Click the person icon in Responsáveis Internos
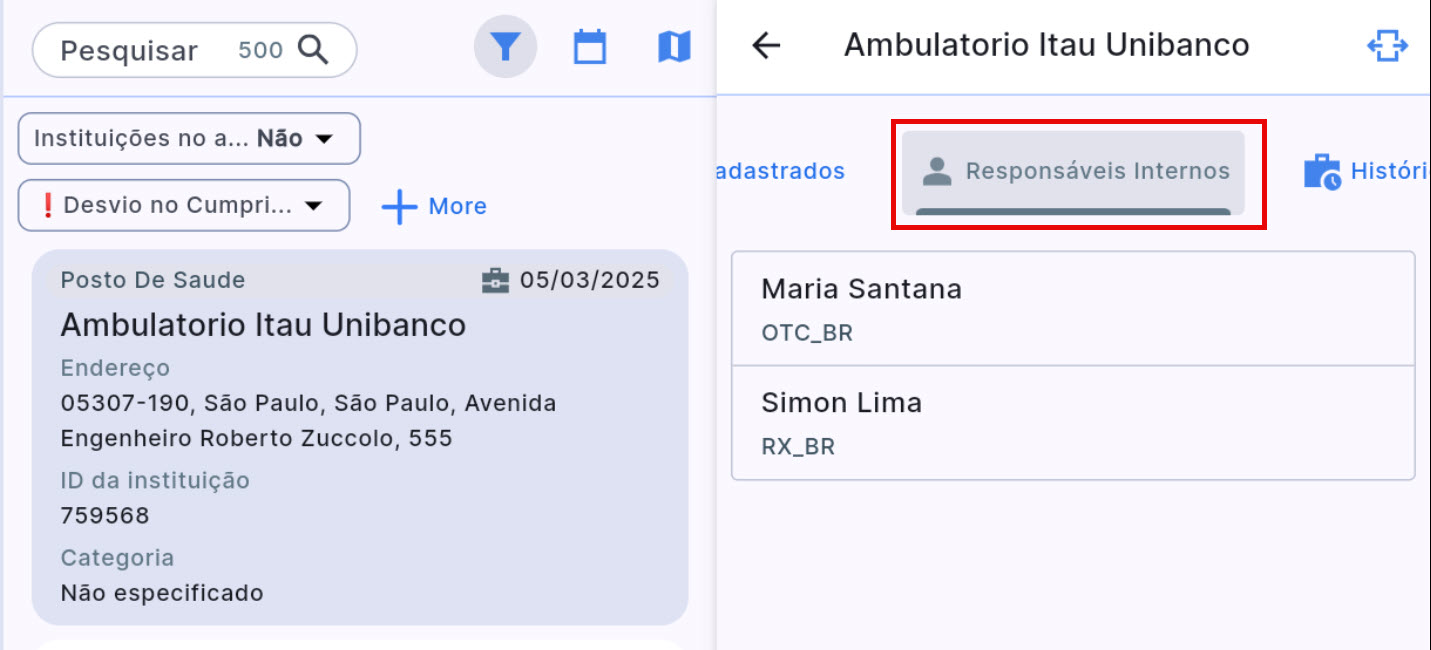The height and width of the screenshot is (650, 1431). tap(937, 171)
